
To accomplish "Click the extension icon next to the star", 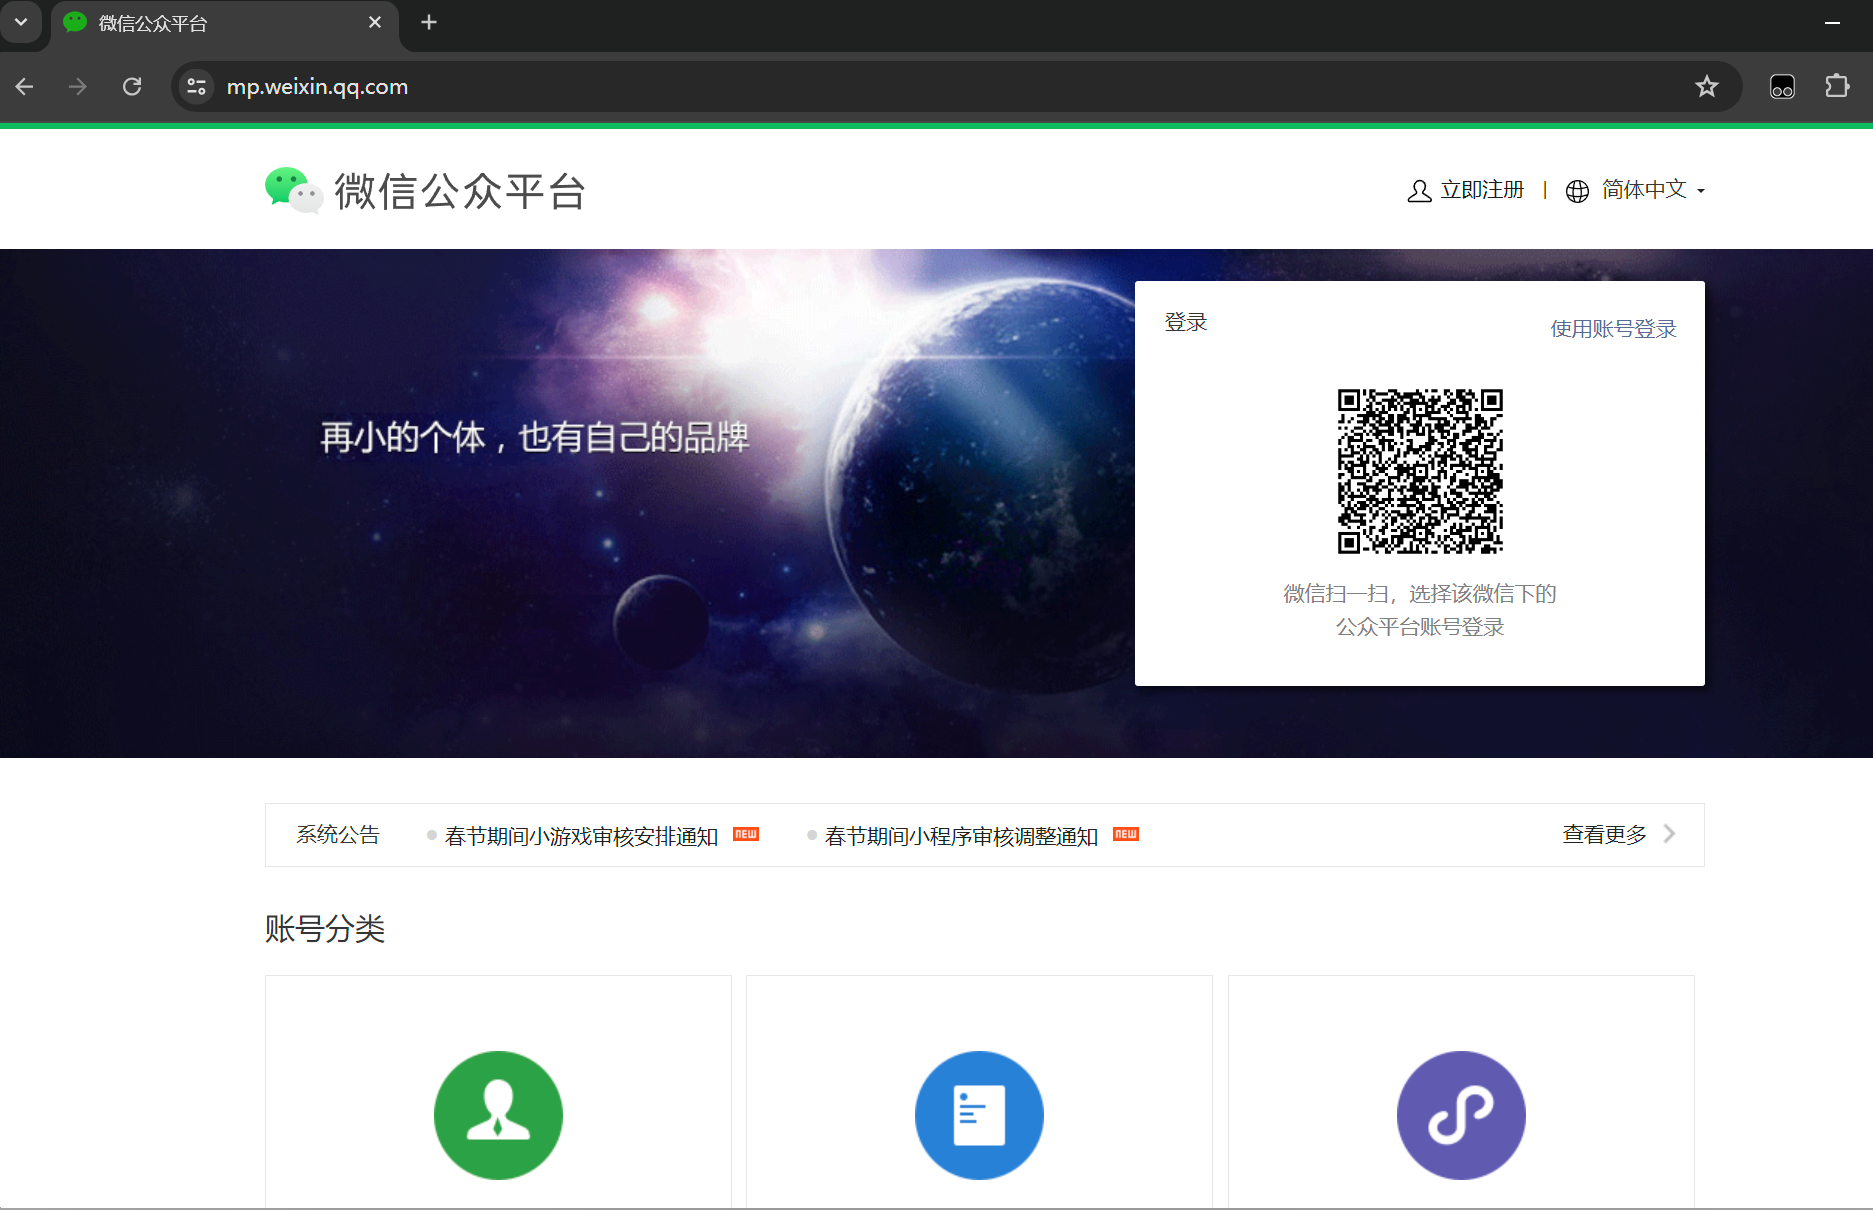I will (x=1782, y=87).
